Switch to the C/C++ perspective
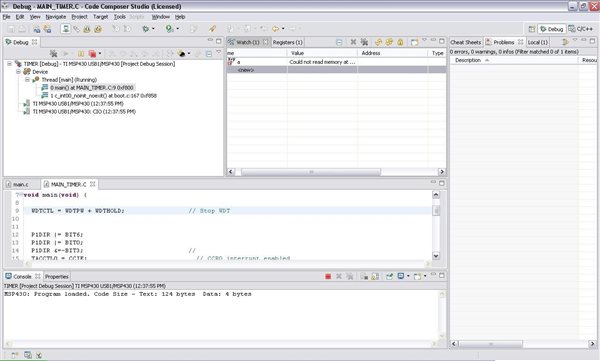 pos(581,29)
